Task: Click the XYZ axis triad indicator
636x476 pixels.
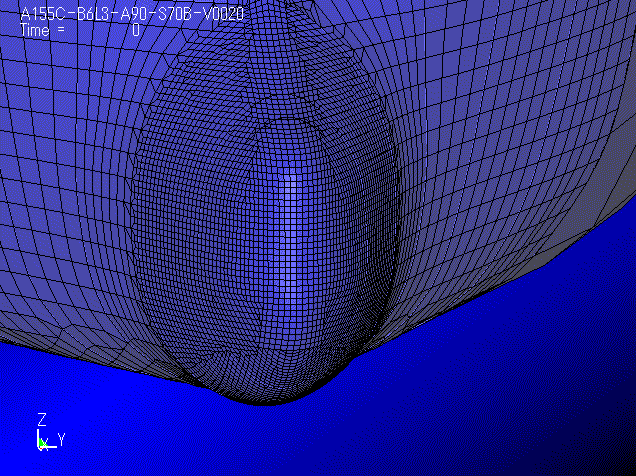Action: [x=51, y=432]
